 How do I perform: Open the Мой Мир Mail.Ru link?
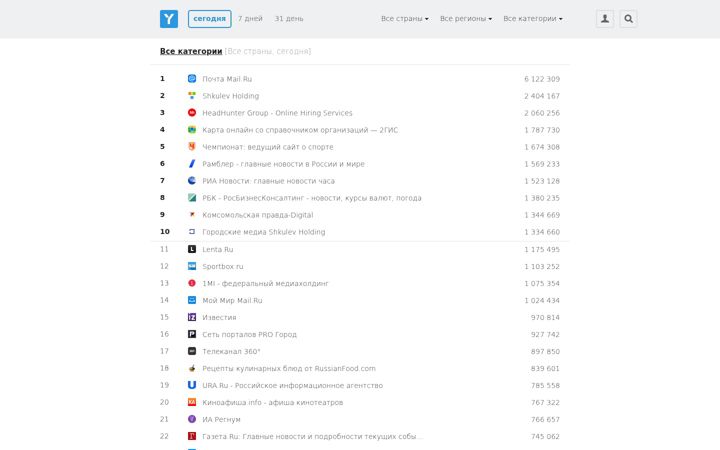pyautogui.click(x=232, y=300)
